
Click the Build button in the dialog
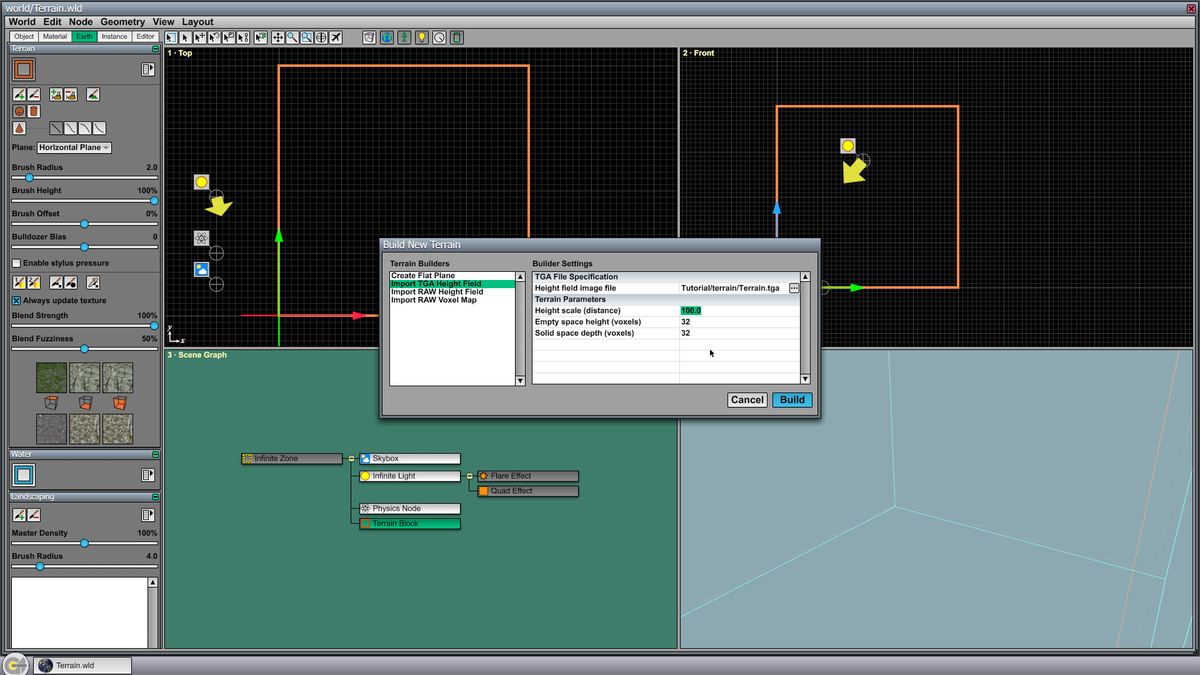[791, 399]
